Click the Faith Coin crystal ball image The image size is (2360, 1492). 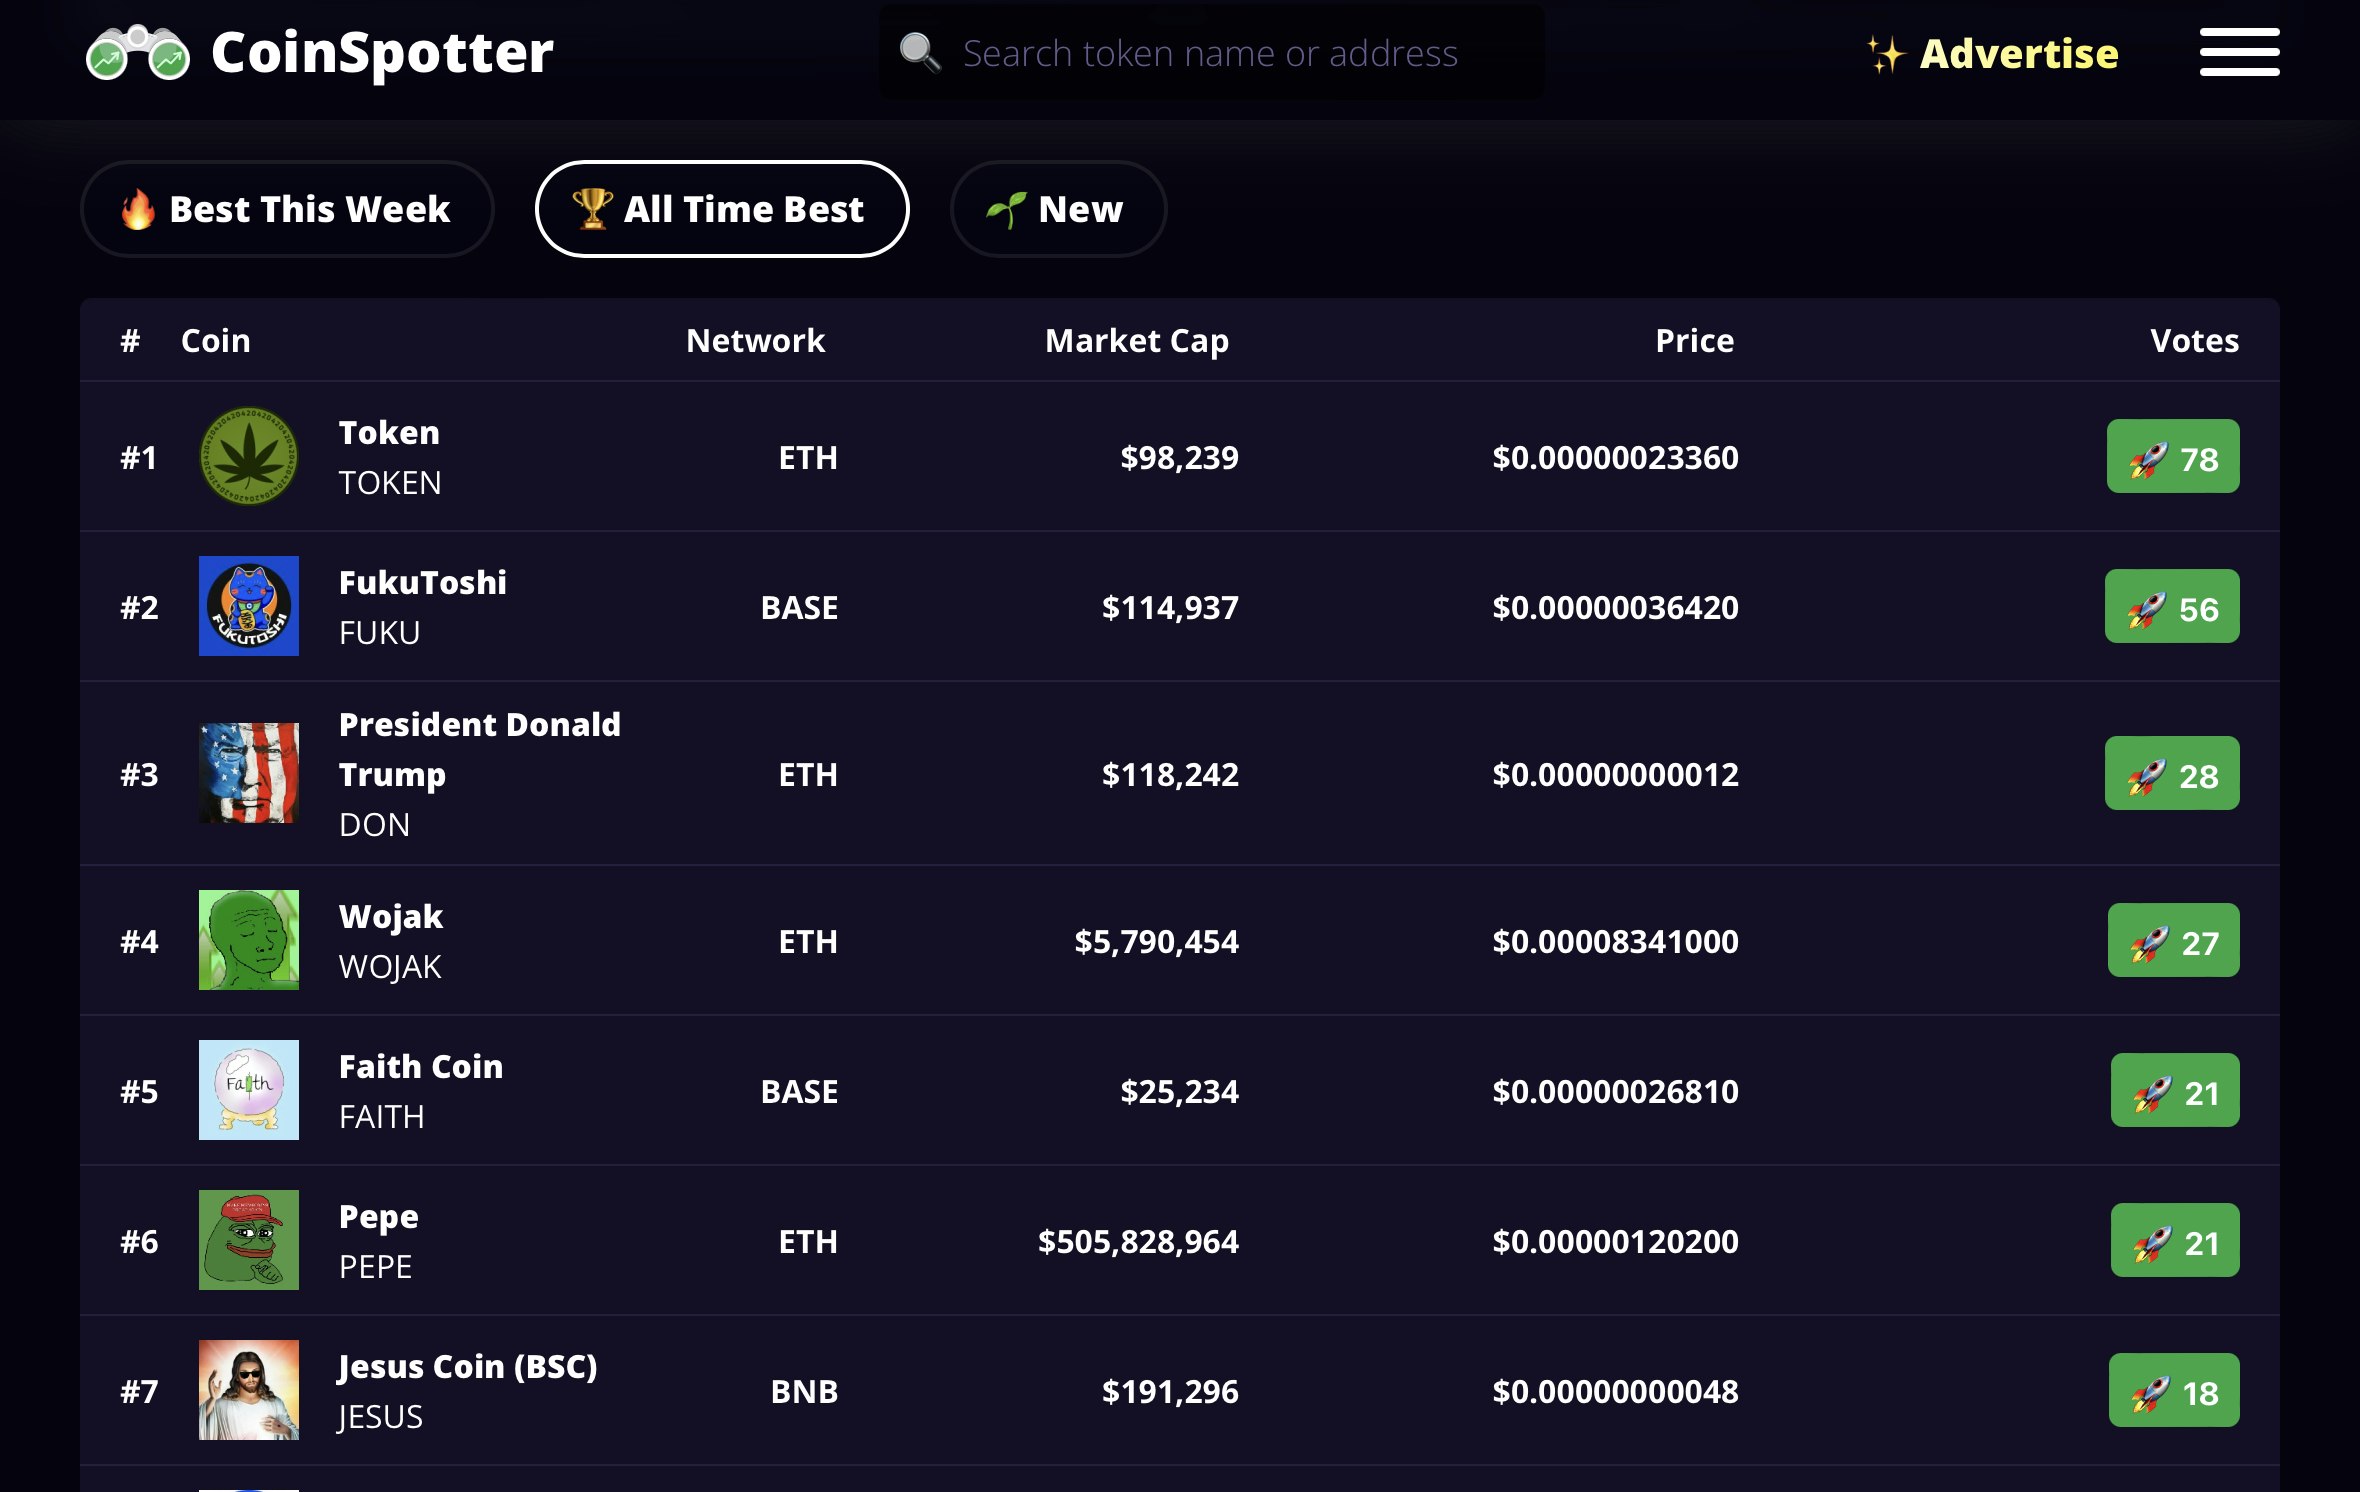(249, 1090)
